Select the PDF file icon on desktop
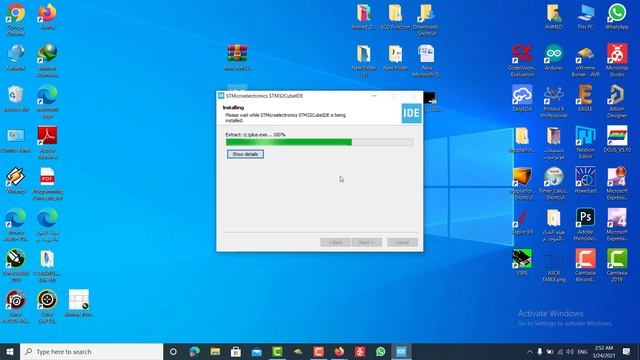Screen dimensions: 640x360 point(47,184)
